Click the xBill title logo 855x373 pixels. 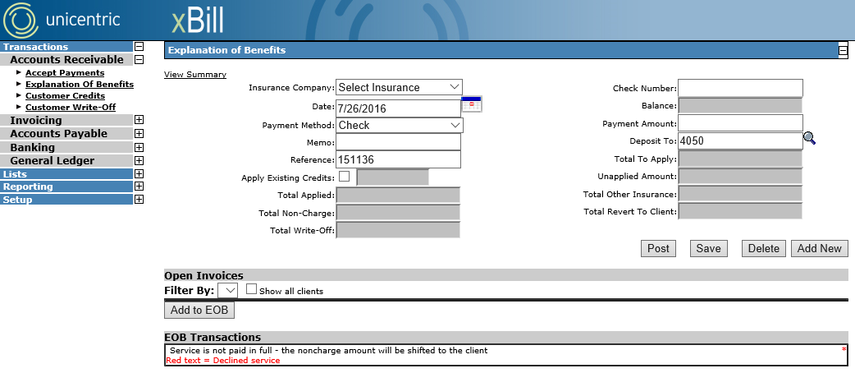point(197,21)
